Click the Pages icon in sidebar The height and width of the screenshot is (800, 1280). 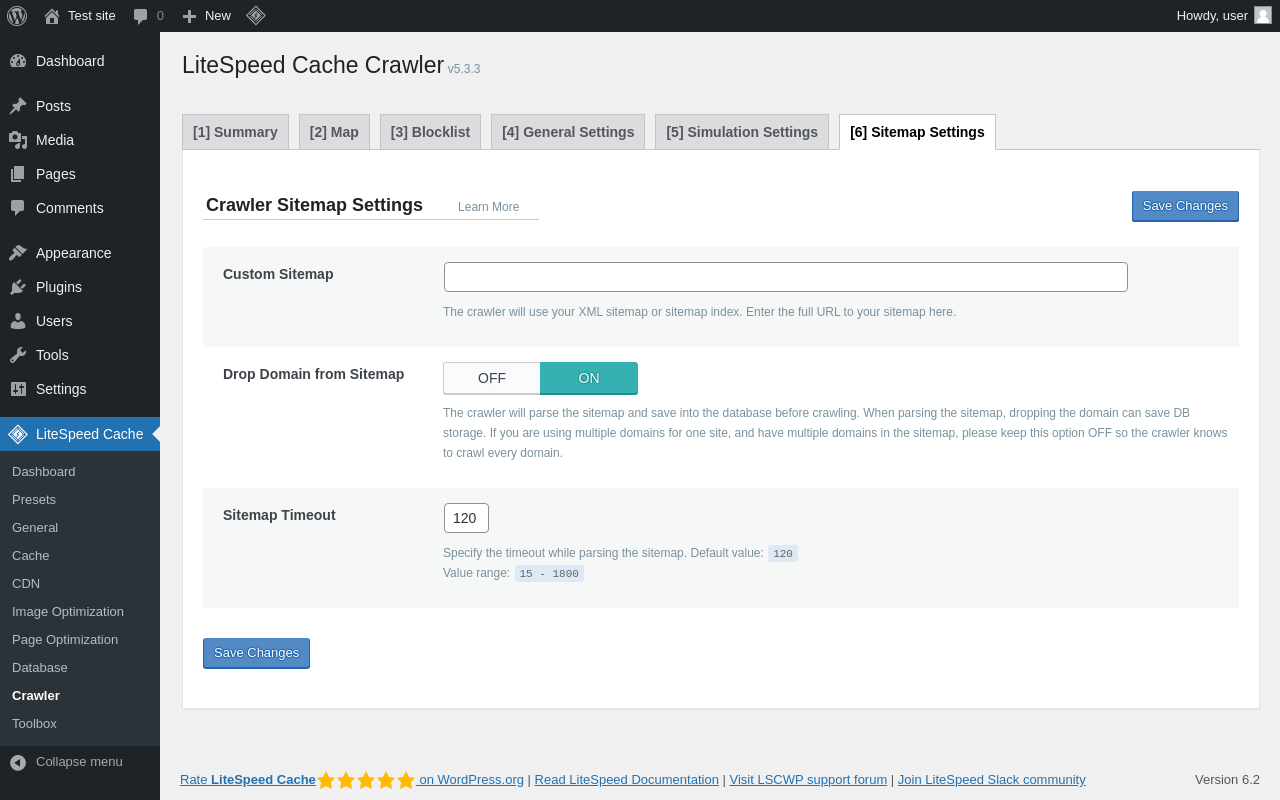point(18,174)
